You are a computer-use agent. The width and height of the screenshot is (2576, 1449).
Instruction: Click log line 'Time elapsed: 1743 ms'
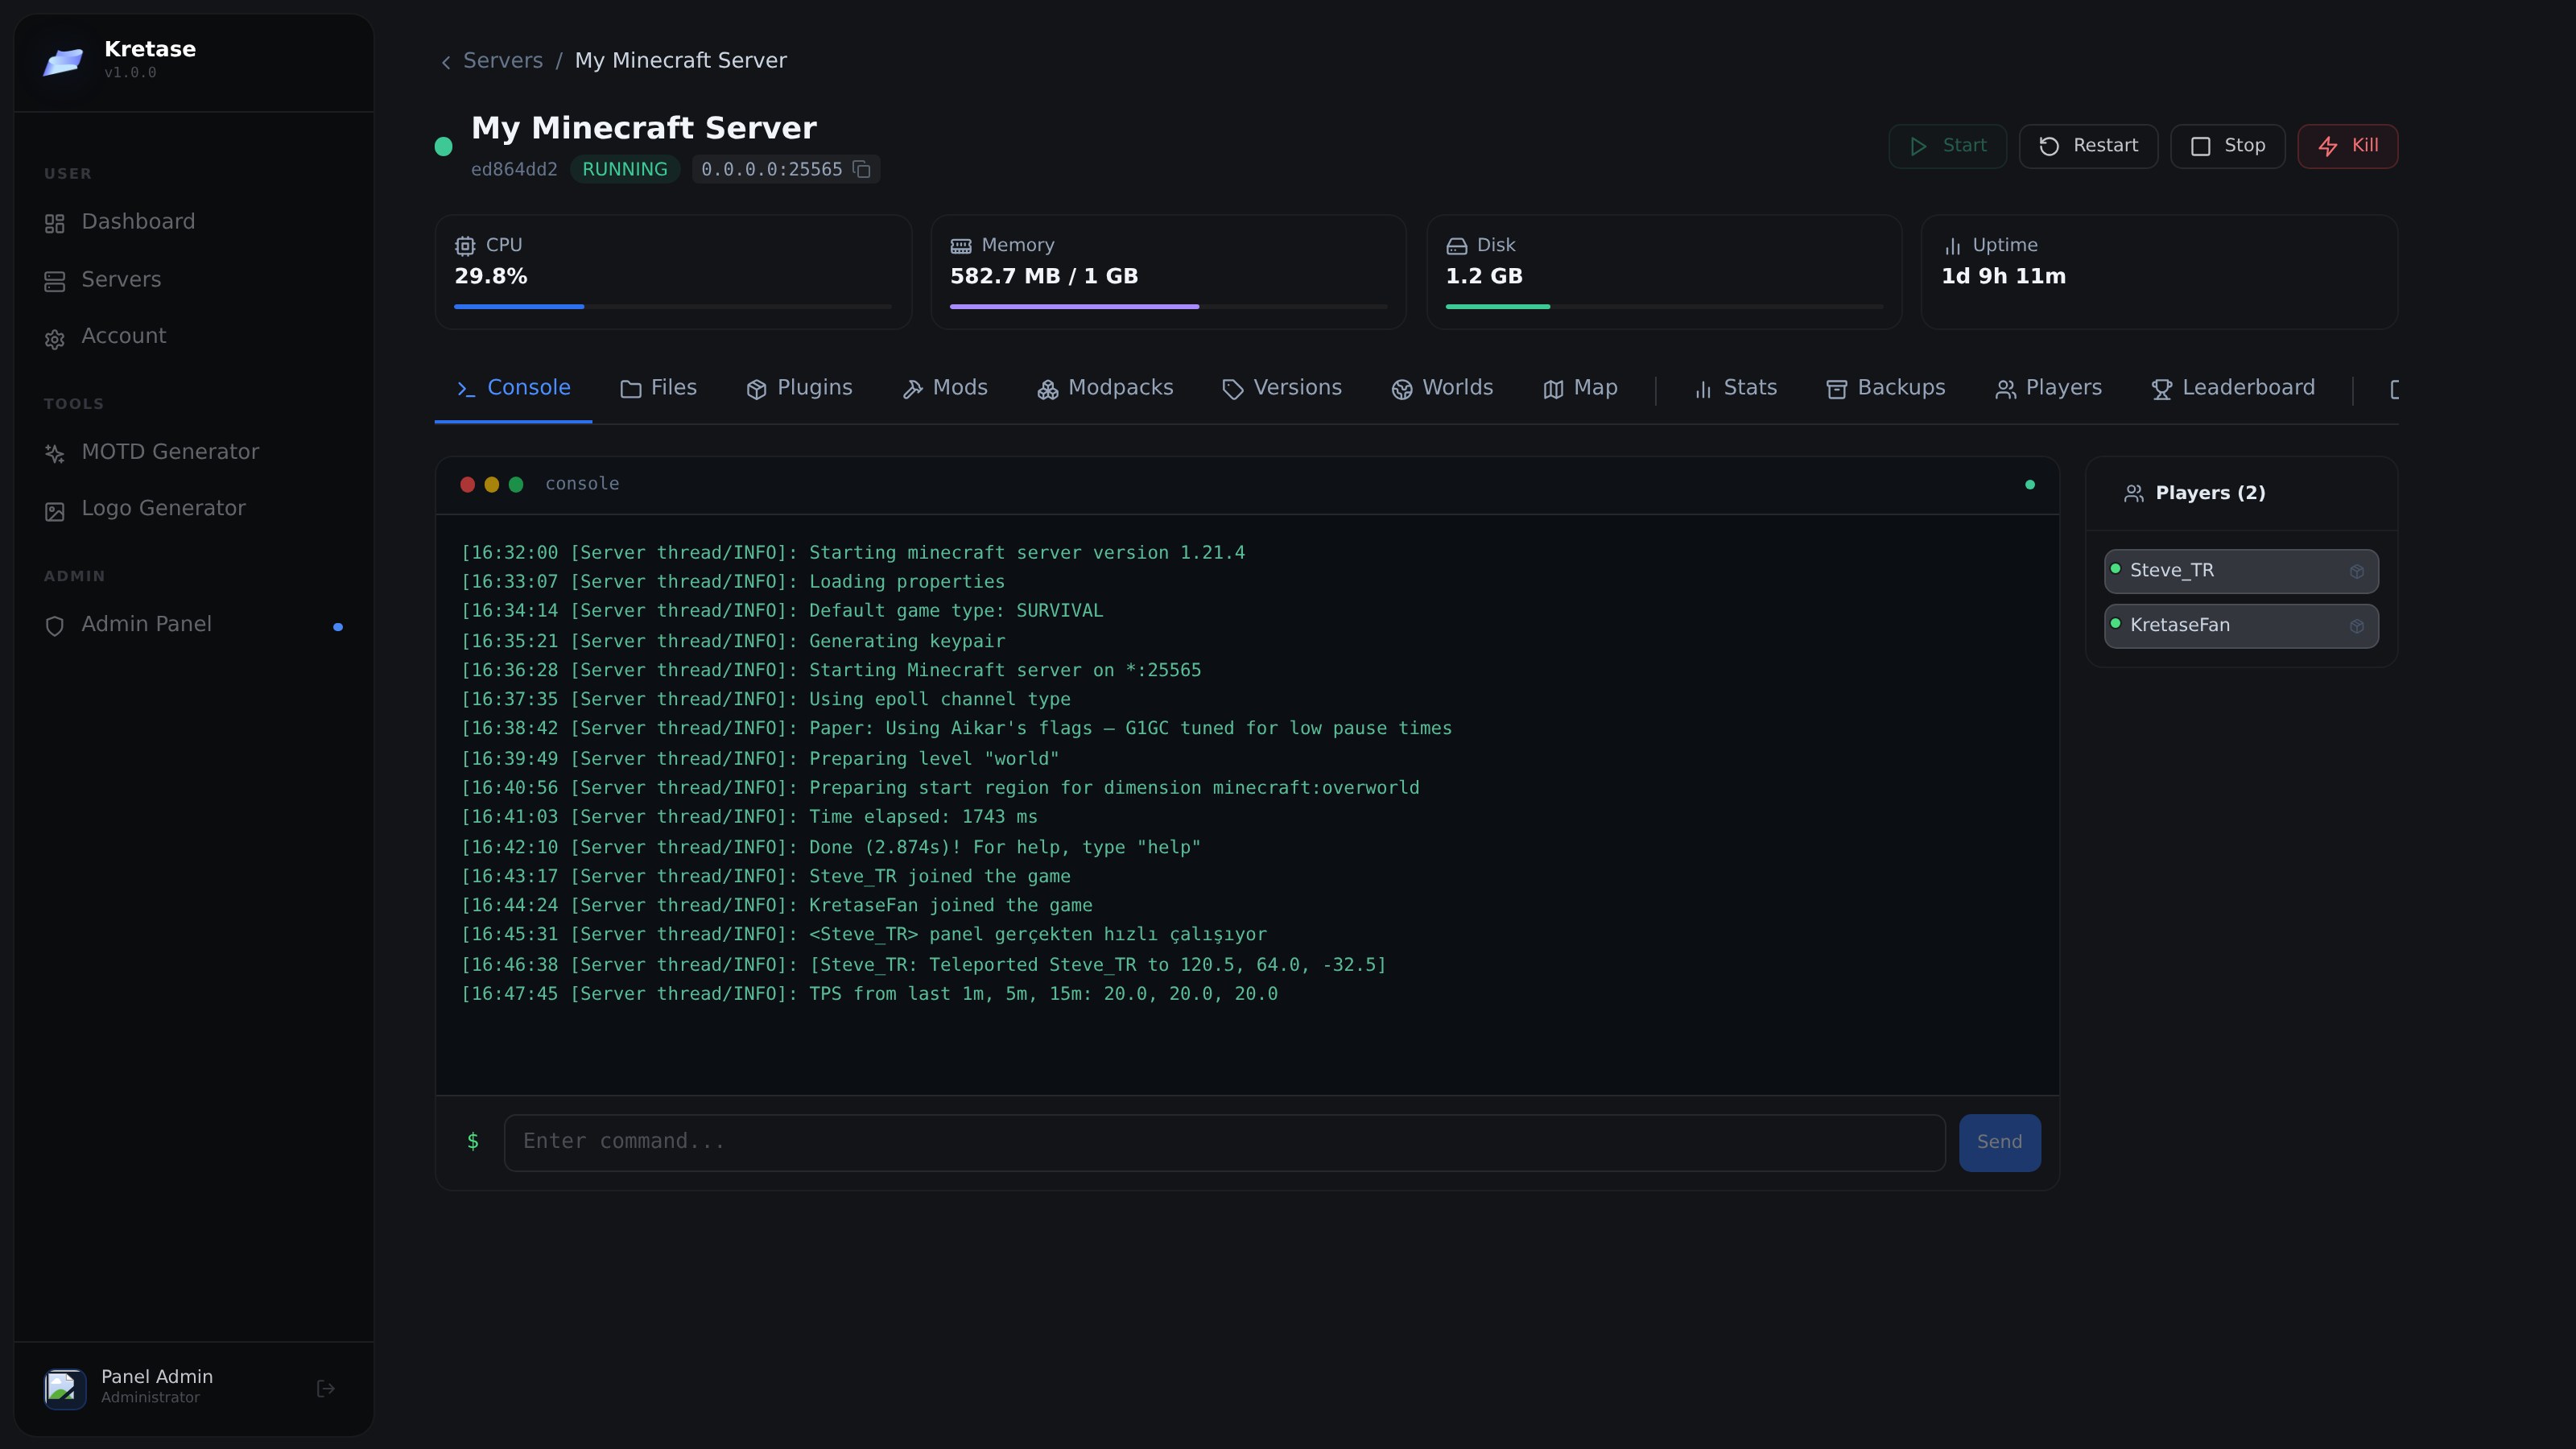point(749,817)
